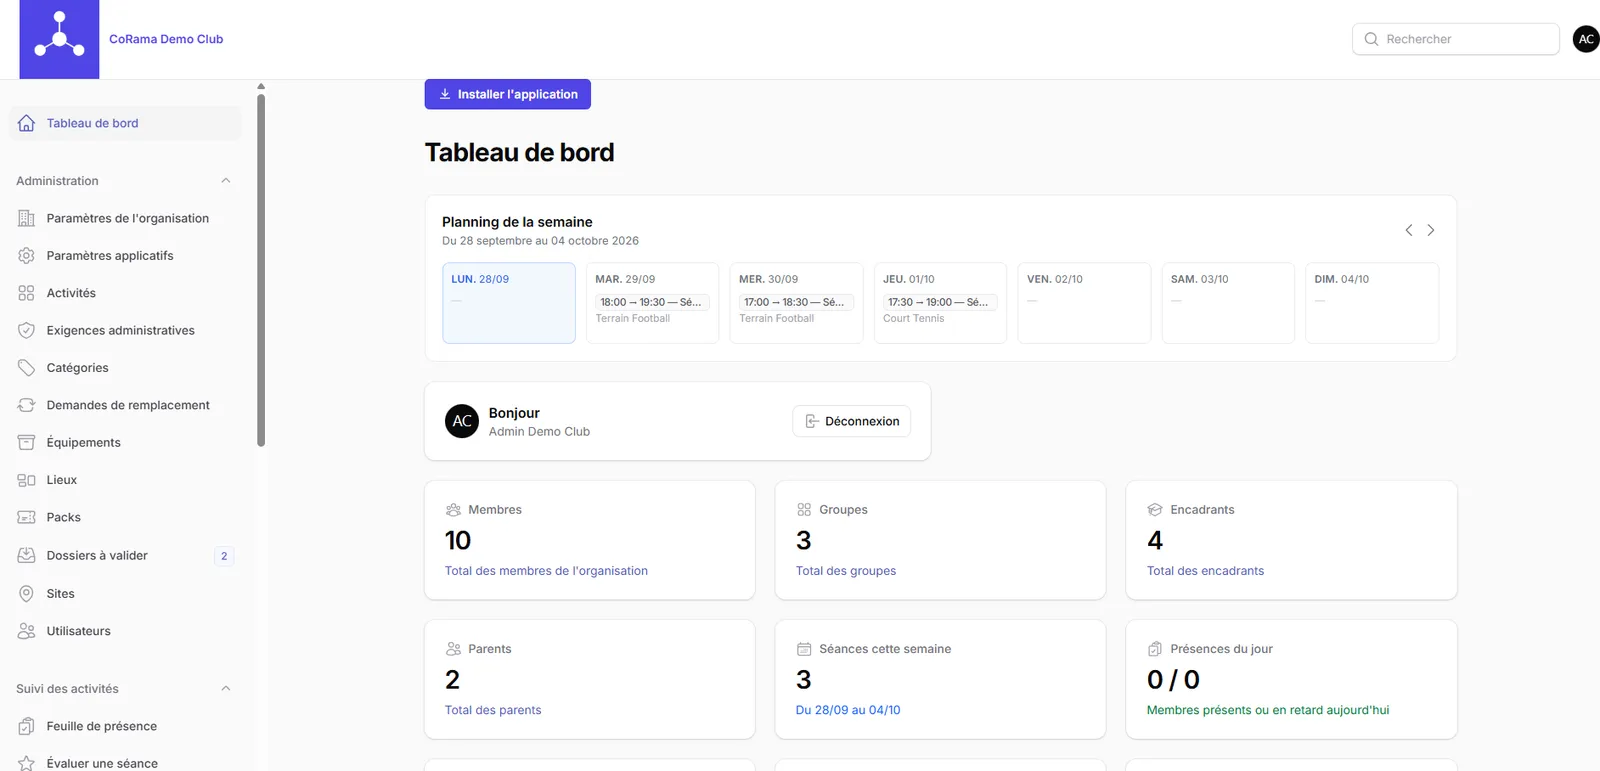
Task: Select the LUN. 28/09 day card
Action: [x=509, y=303]
